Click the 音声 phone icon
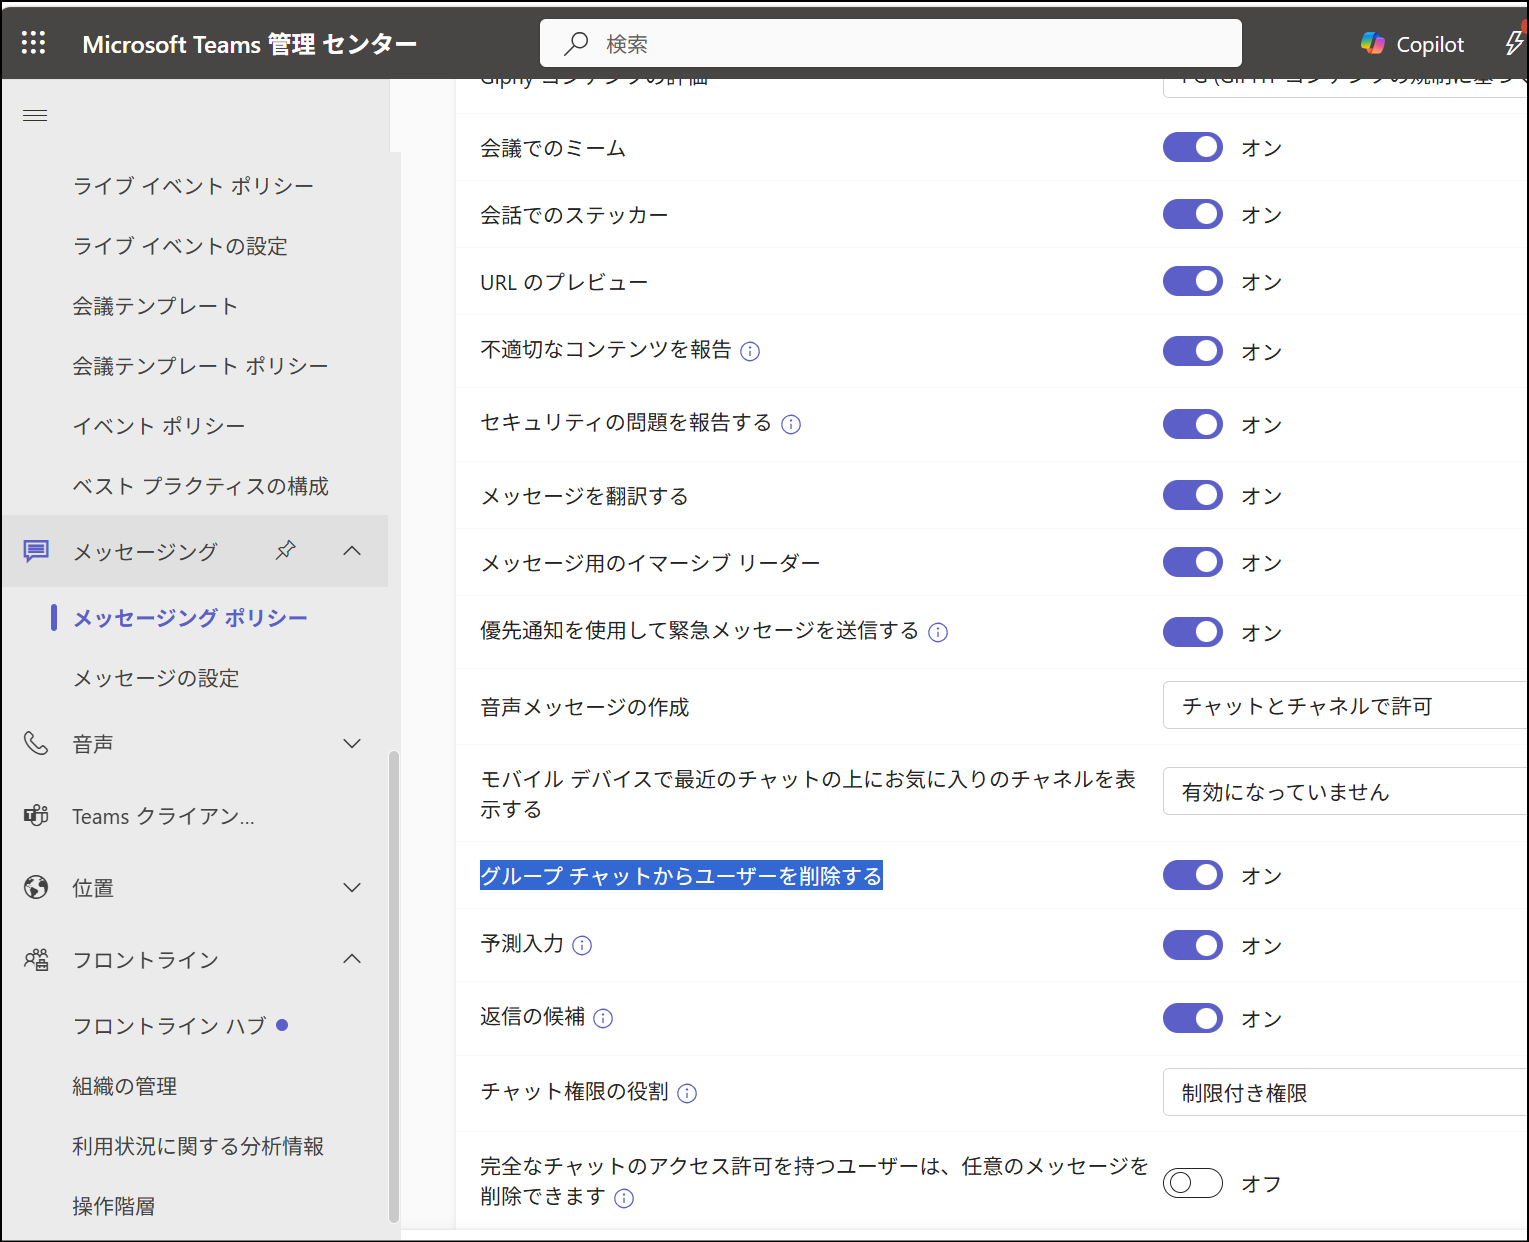1529x1242 pixels. 36,743
